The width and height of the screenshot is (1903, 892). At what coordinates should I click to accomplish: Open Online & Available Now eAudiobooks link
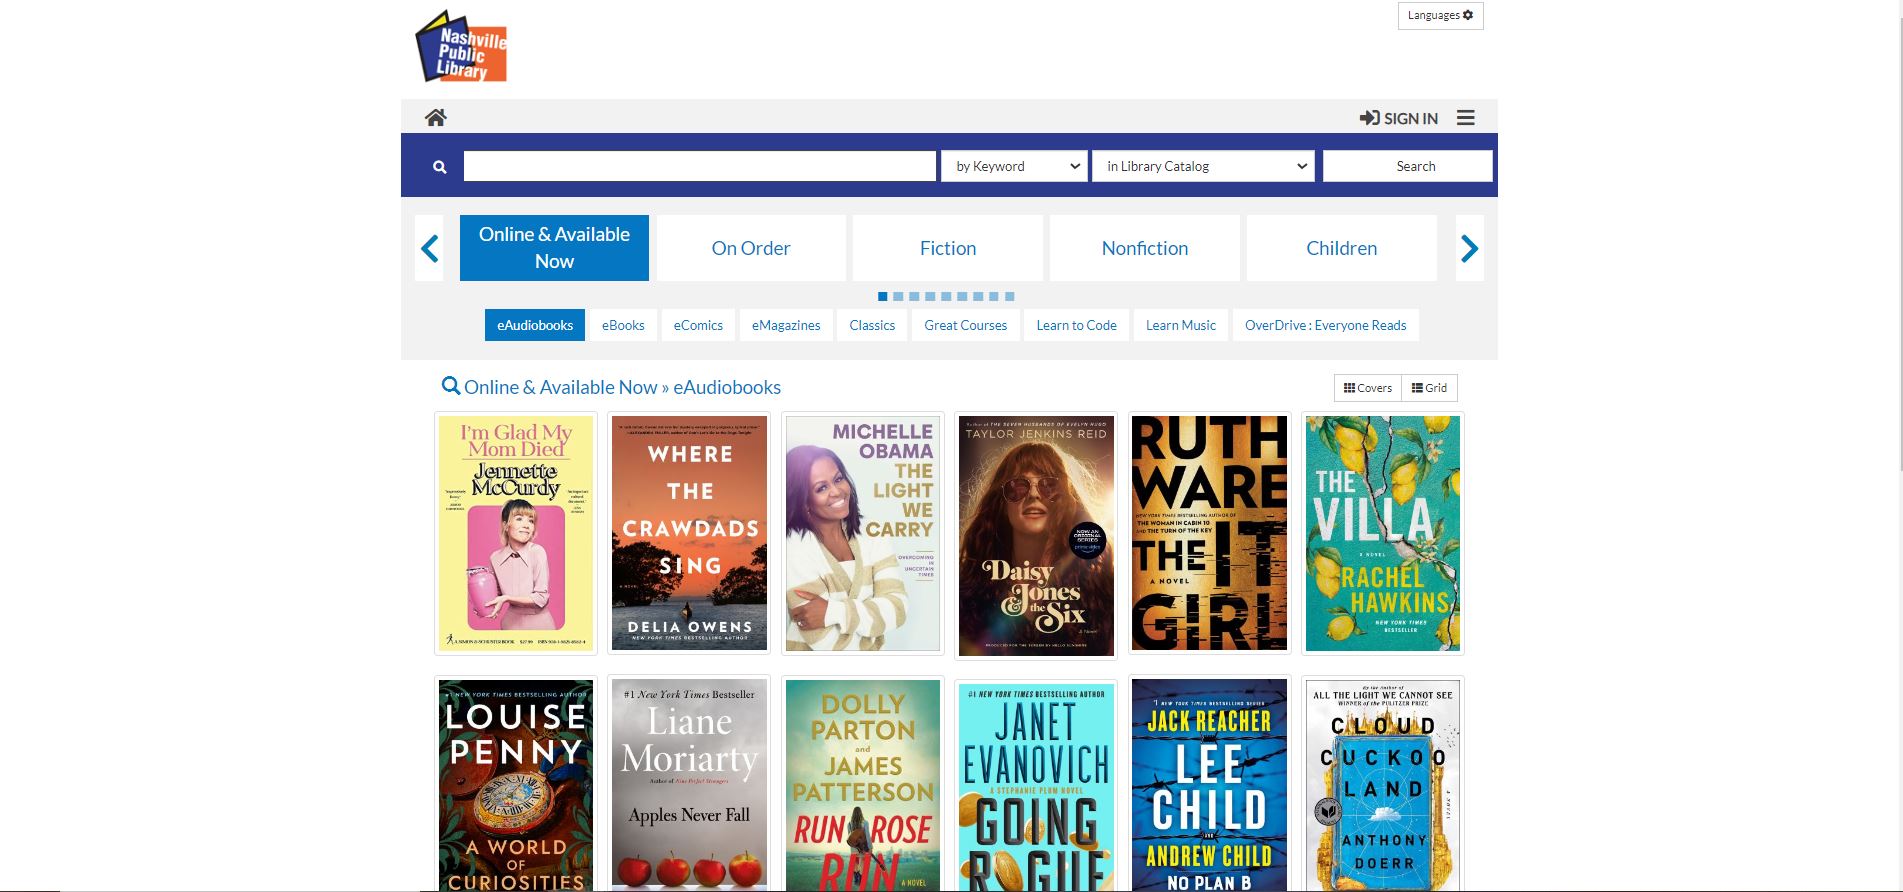pos(622,387)
